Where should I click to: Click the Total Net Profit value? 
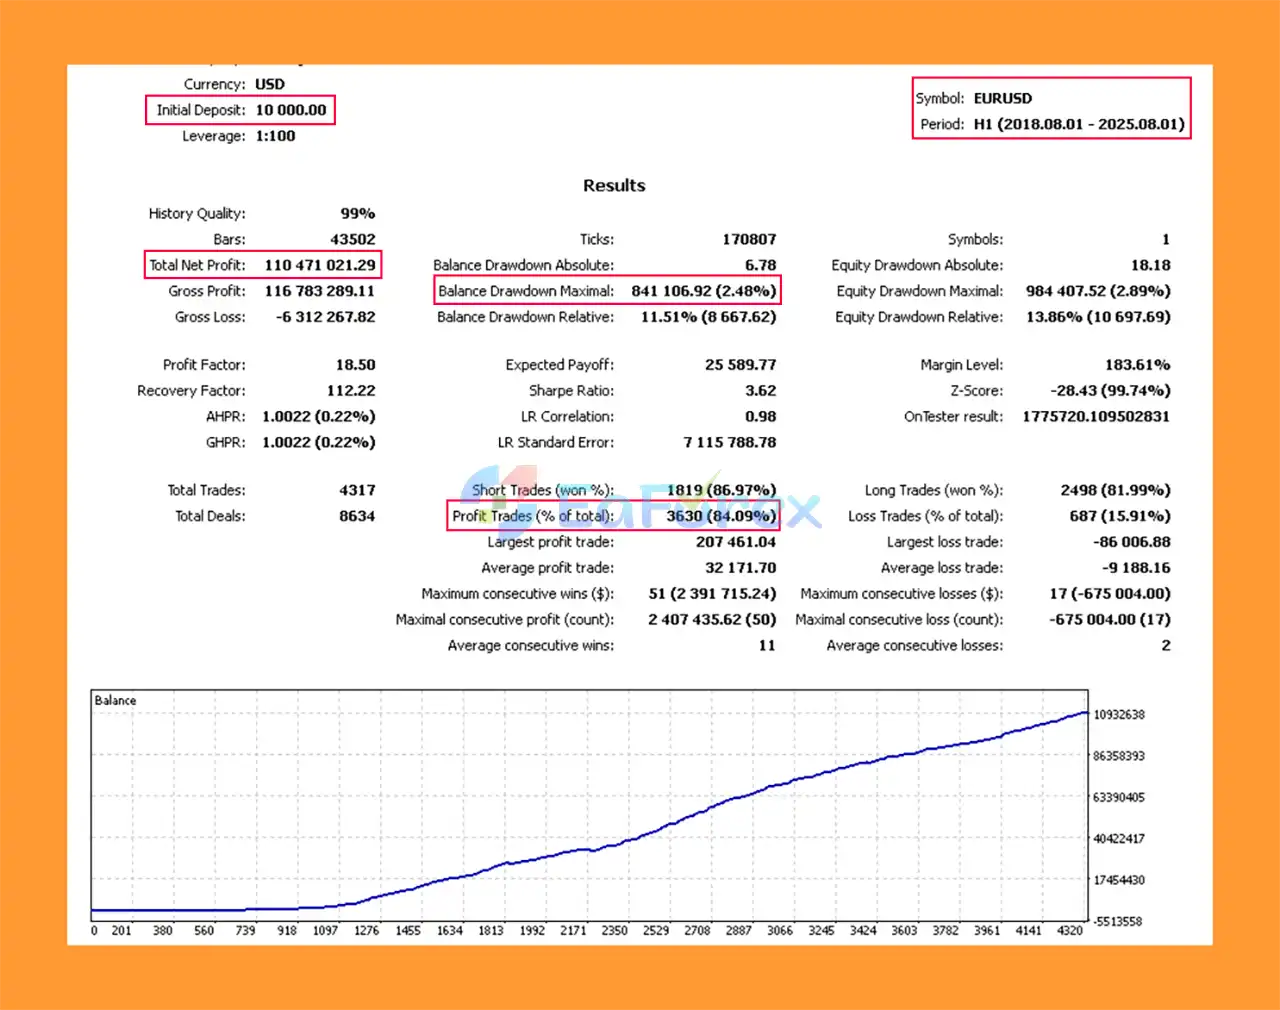(319, 265)
